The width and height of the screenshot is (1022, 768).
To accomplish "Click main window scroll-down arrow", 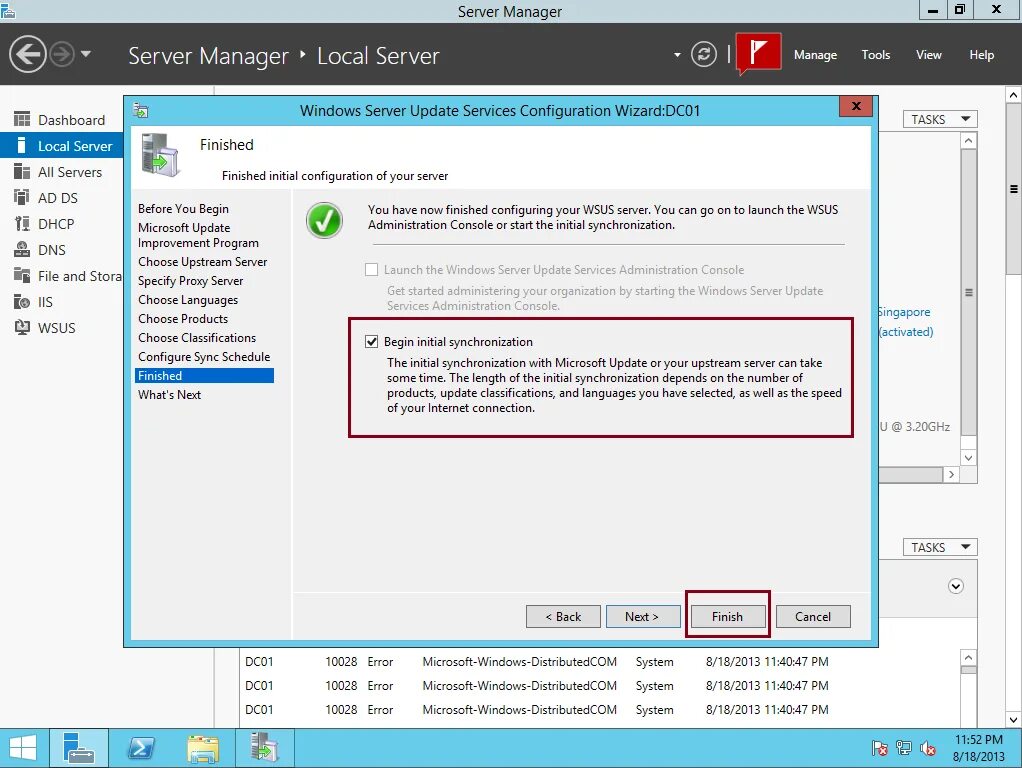I will click(1014, 720).
